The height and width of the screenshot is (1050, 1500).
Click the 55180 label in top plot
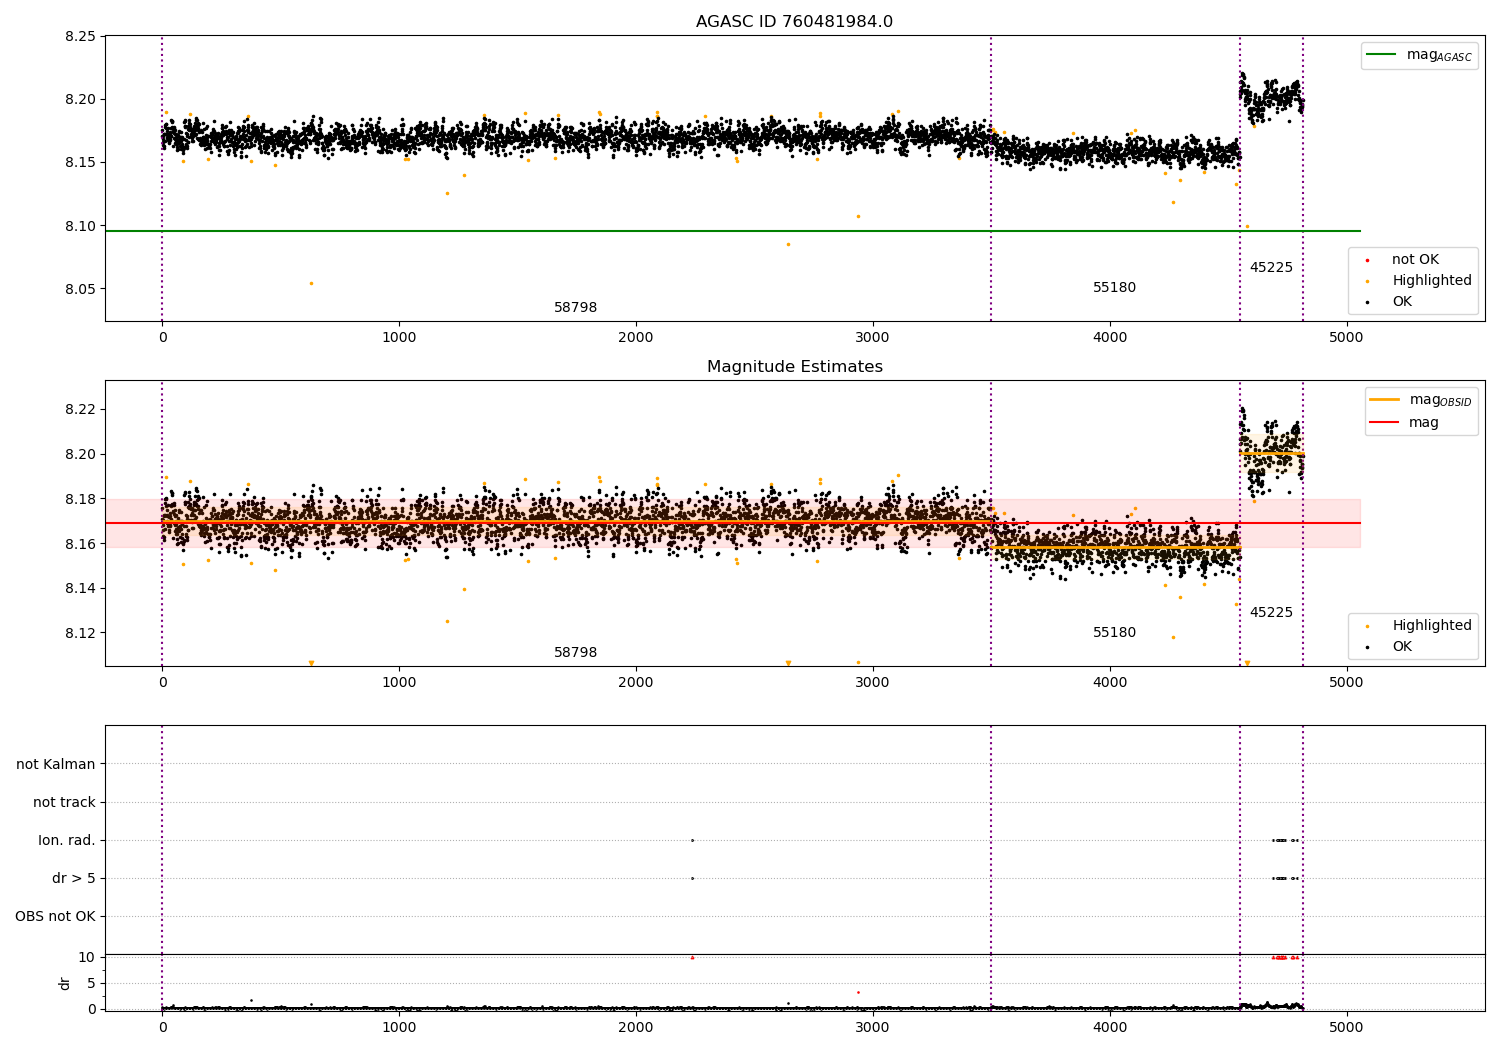(1114, 288)
